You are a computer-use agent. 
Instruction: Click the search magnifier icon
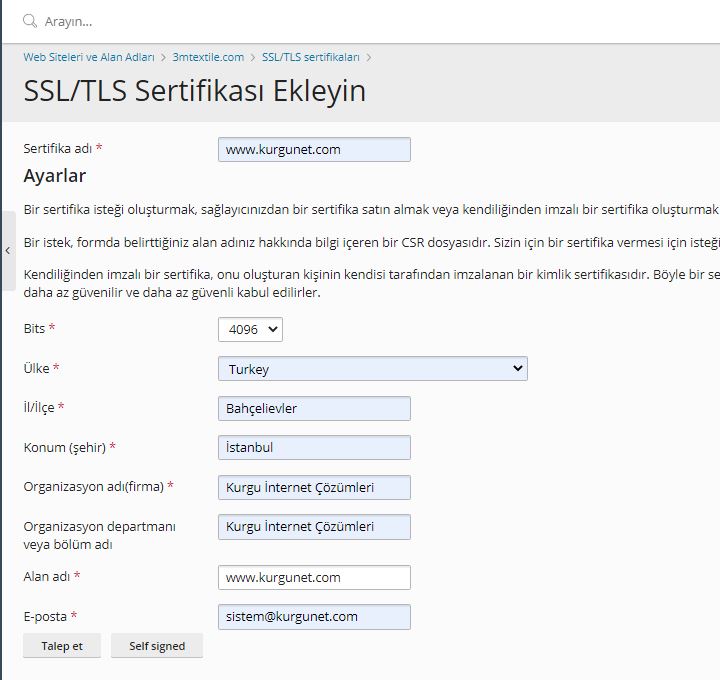(x=30, y=21)
